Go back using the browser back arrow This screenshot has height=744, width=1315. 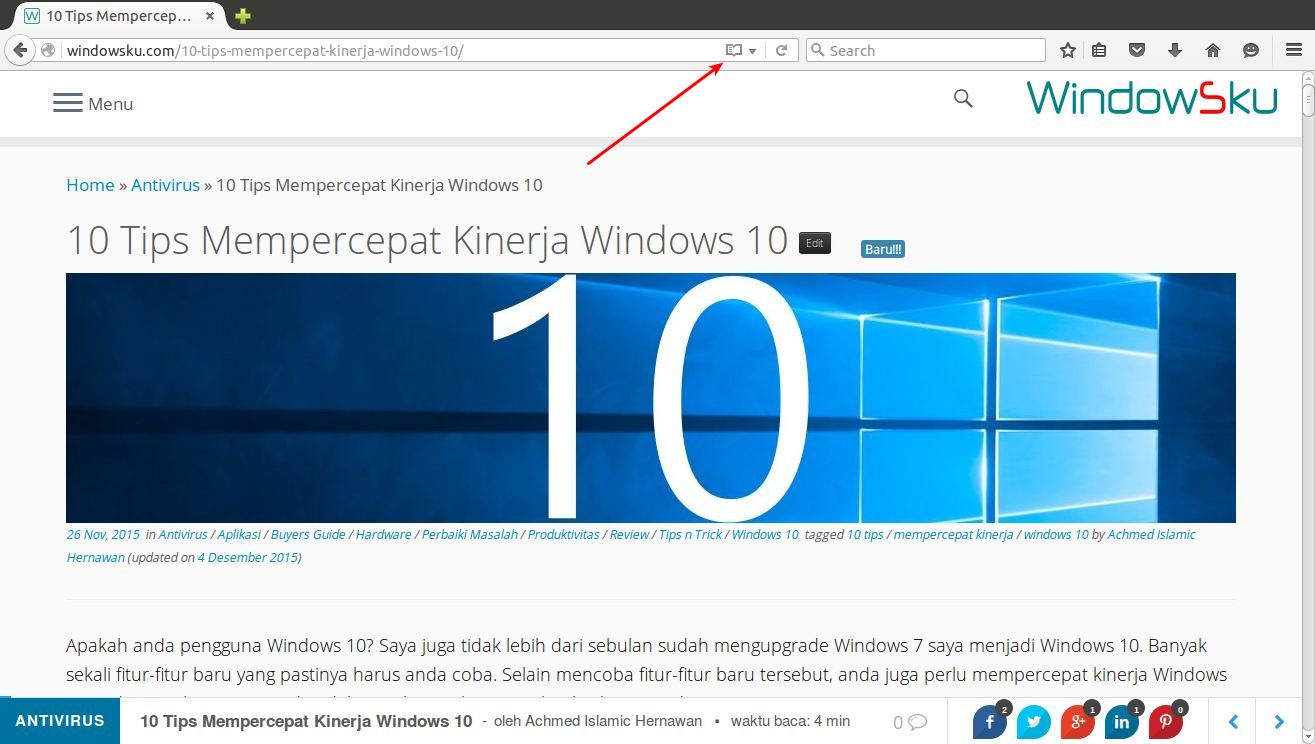[x=20, y=50]
